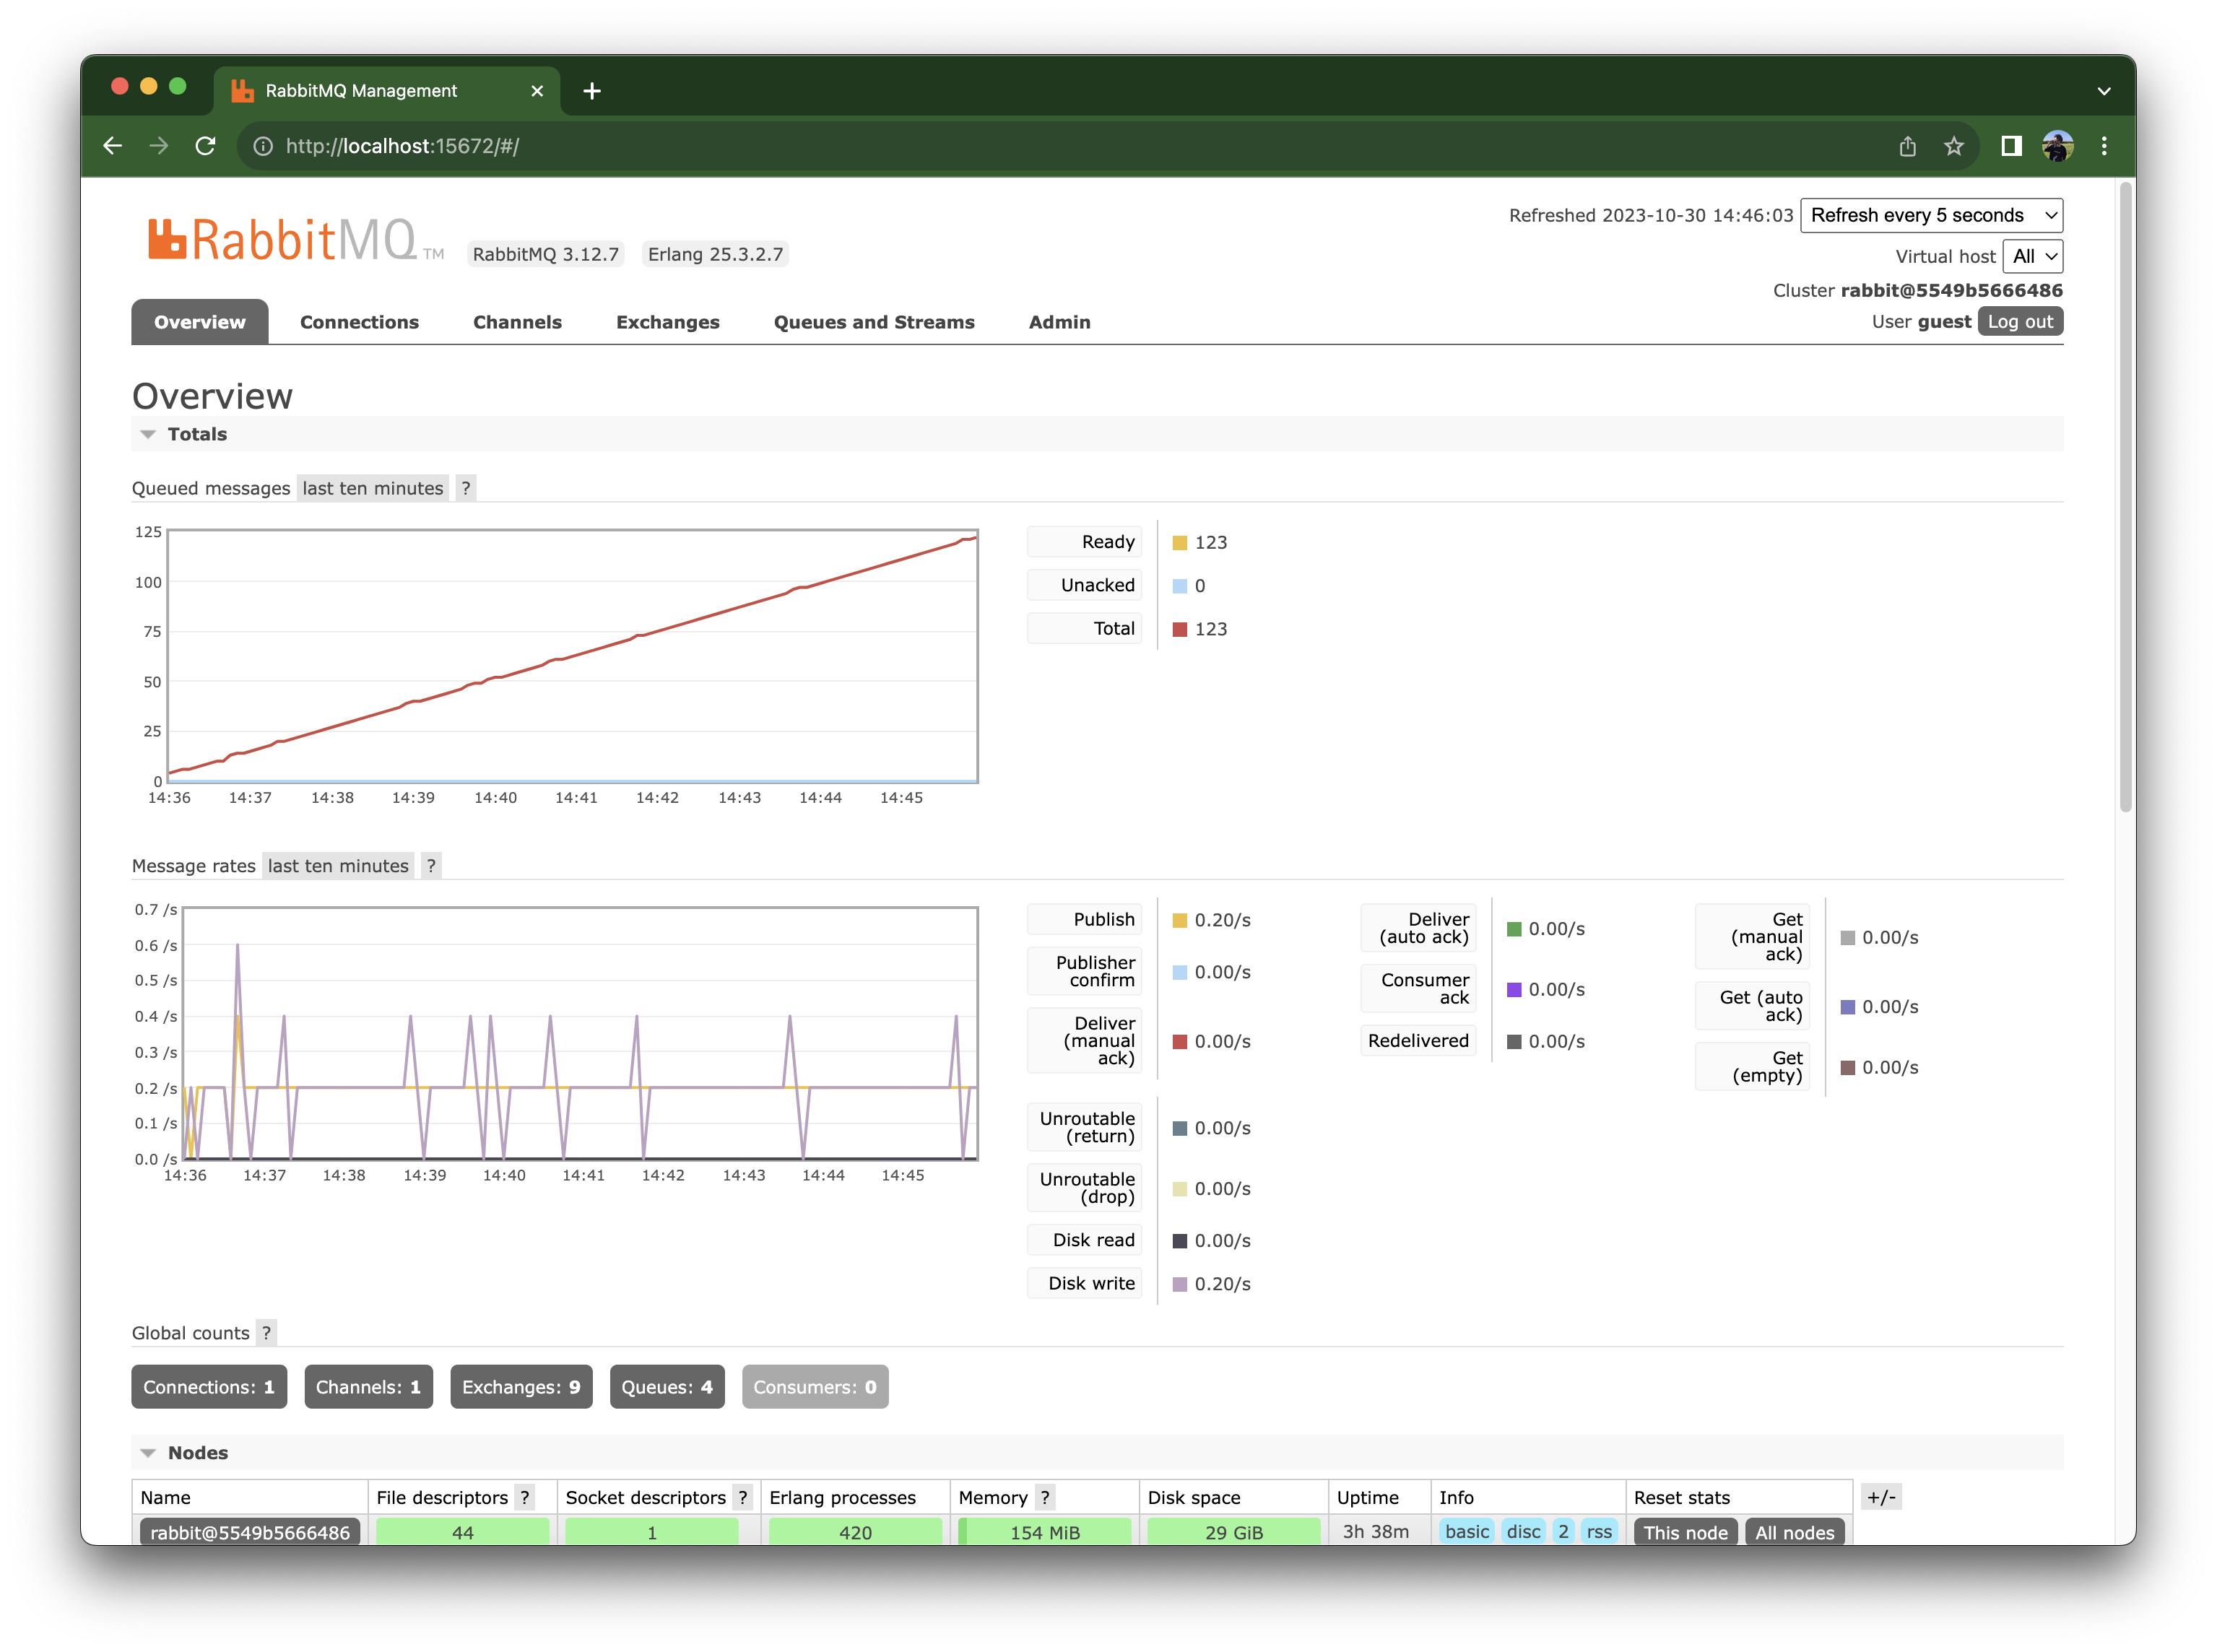
Task: Click the yellow Ready legend swatch
Action: tap(1180, 543)
